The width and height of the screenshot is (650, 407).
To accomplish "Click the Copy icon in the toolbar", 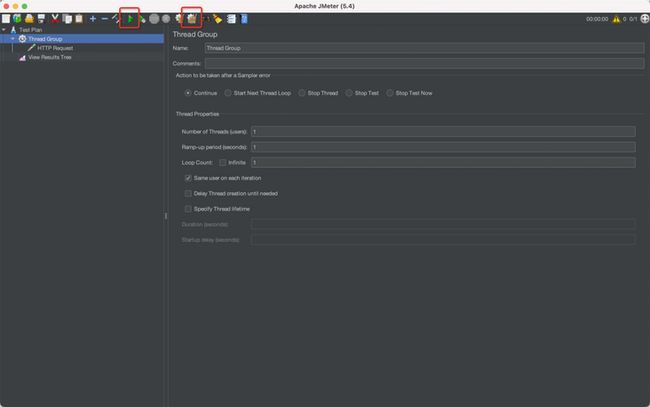I will (67, 19).
